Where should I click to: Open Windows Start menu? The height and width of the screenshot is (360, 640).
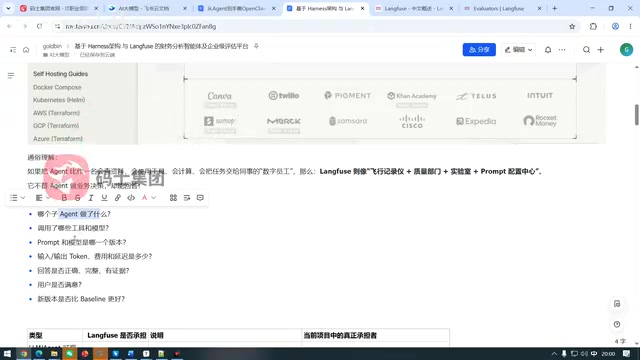point(7,354)
